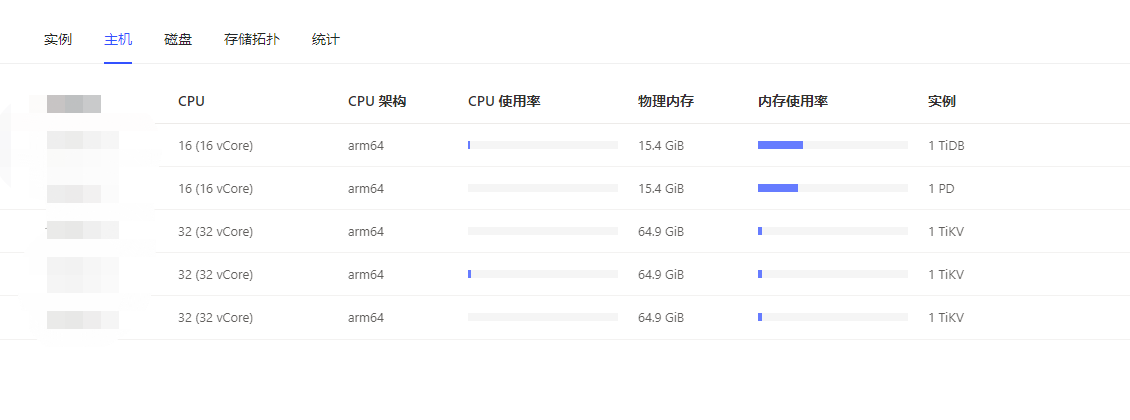Select the 主机 tab

pyautogui.click(x=118, y=40)
